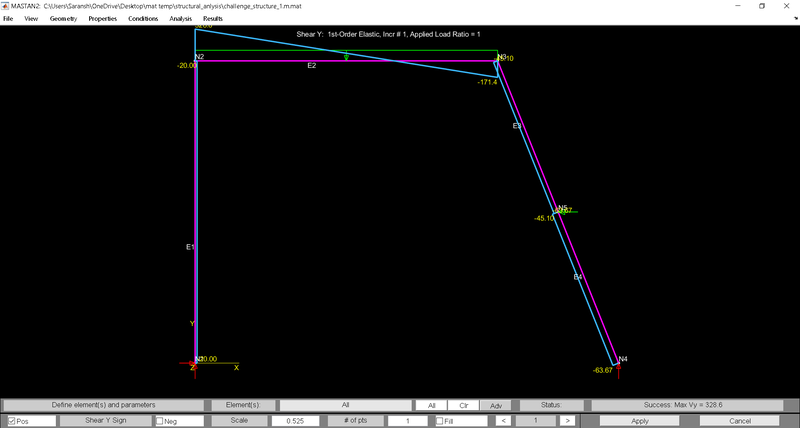Click node N5 on the inclined member
The width and height of the screenshot is (800, 428).
click(x=559, y=212)
